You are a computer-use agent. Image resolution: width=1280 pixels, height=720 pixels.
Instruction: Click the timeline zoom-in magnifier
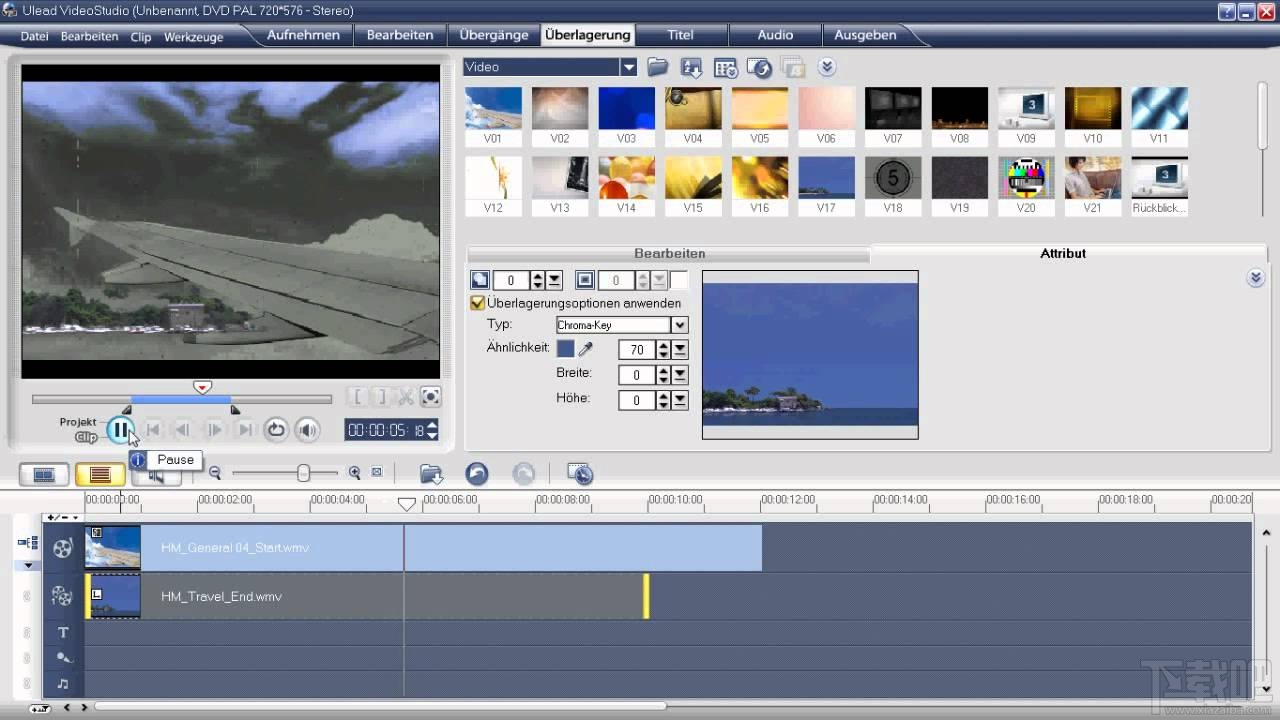coord(354,473)
